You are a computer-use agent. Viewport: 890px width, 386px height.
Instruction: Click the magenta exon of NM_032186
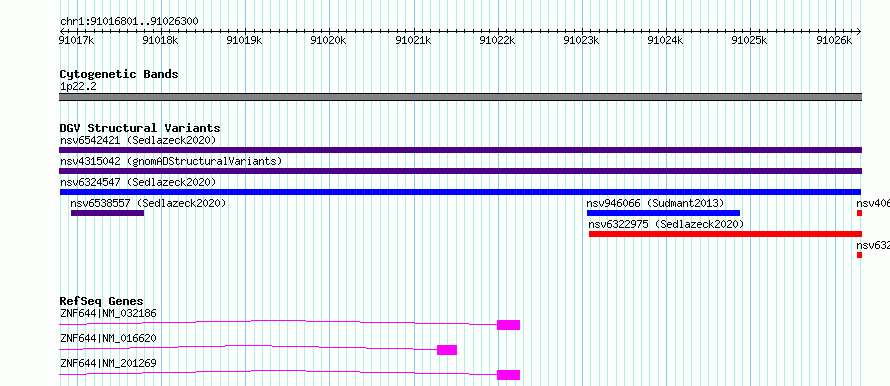509,325
